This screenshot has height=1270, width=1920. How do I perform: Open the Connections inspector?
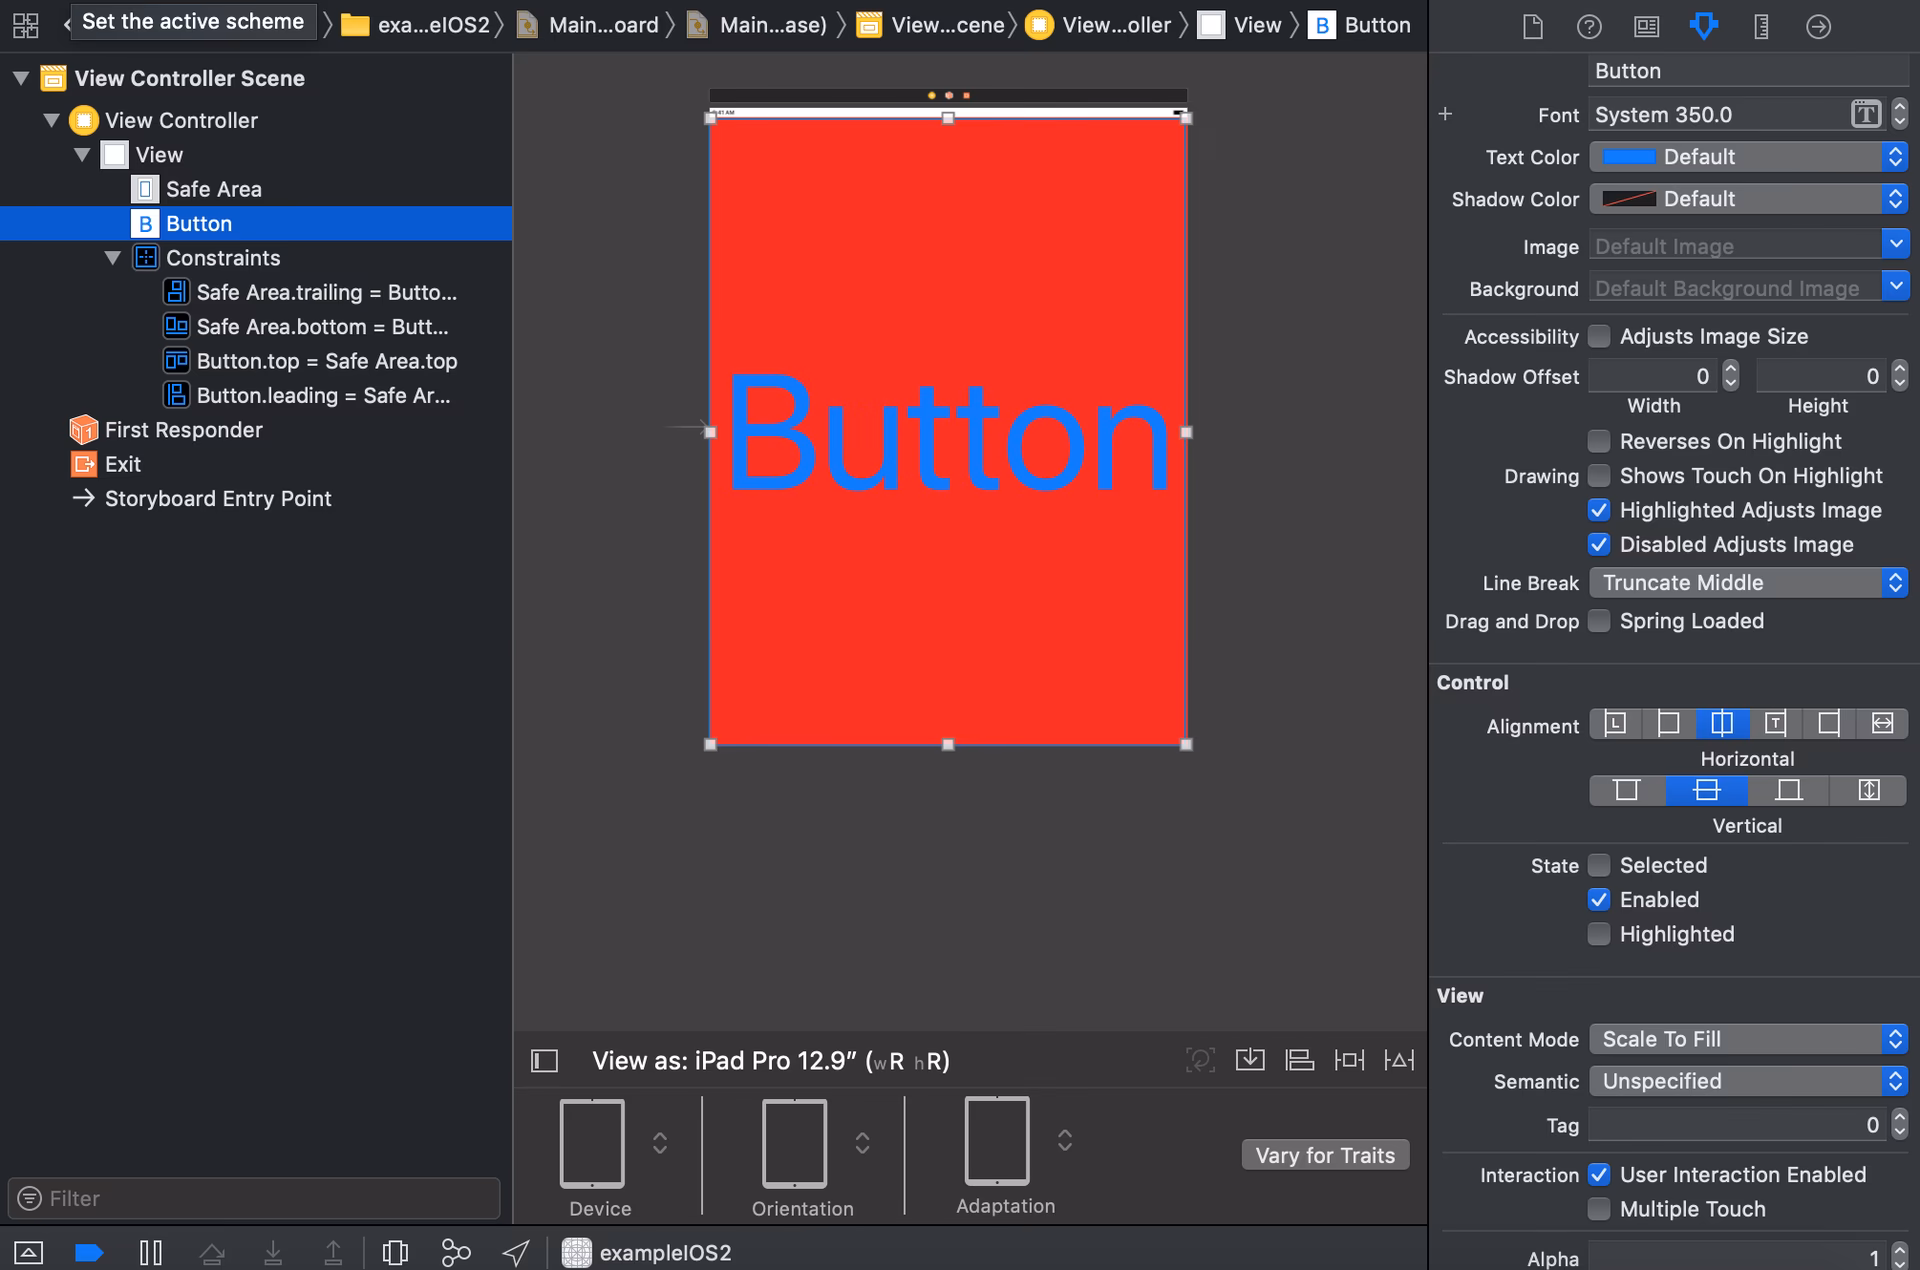click(1818, 27)
